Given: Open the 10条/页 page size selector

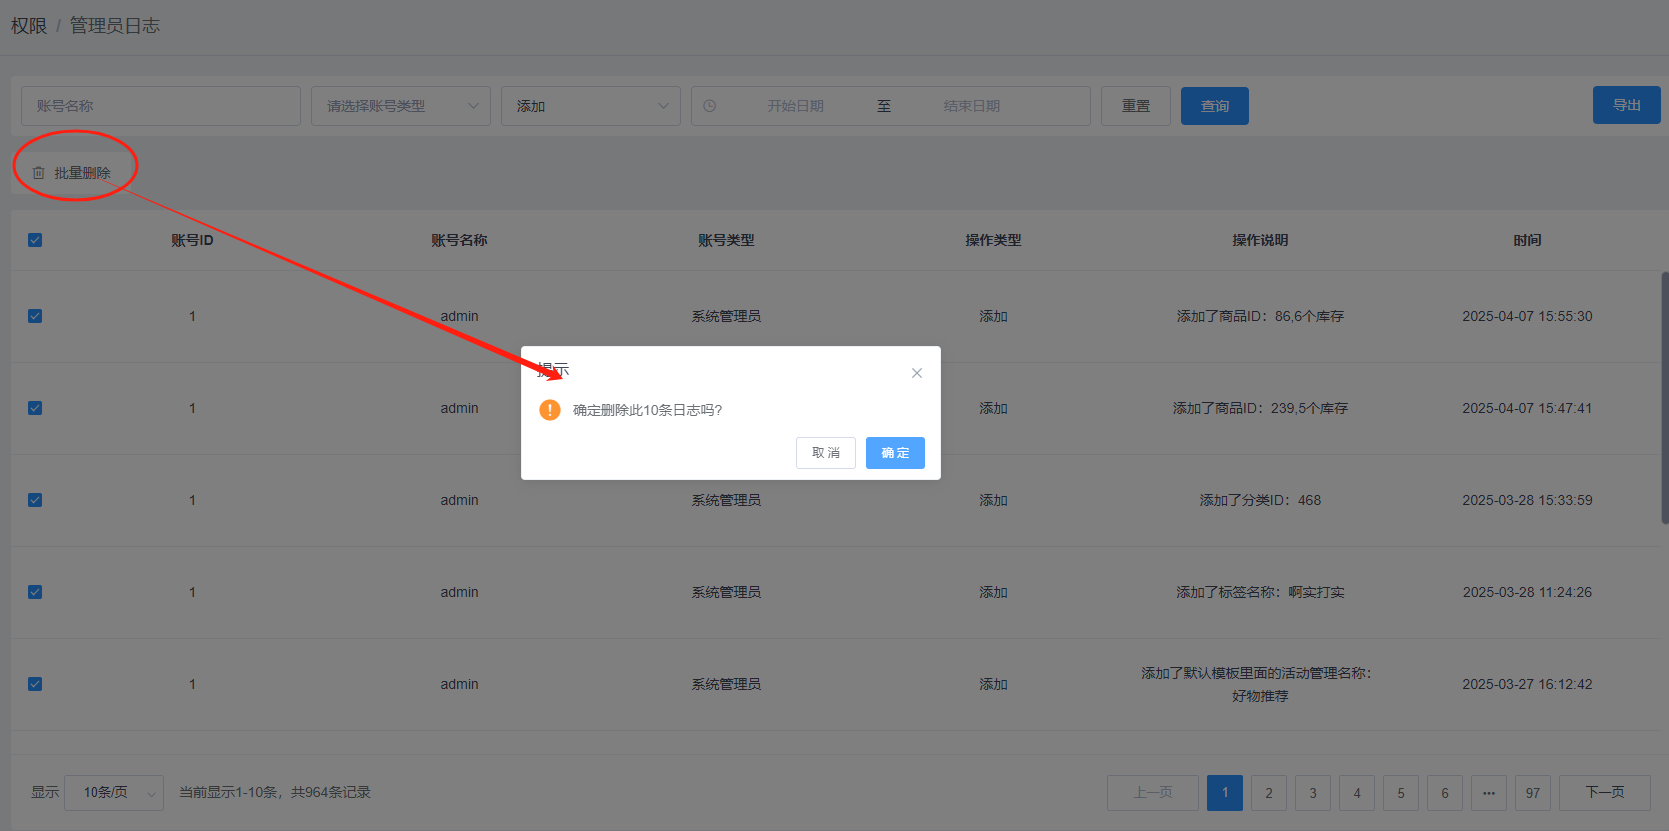Looking at the screenshot, I should (114, 793).
